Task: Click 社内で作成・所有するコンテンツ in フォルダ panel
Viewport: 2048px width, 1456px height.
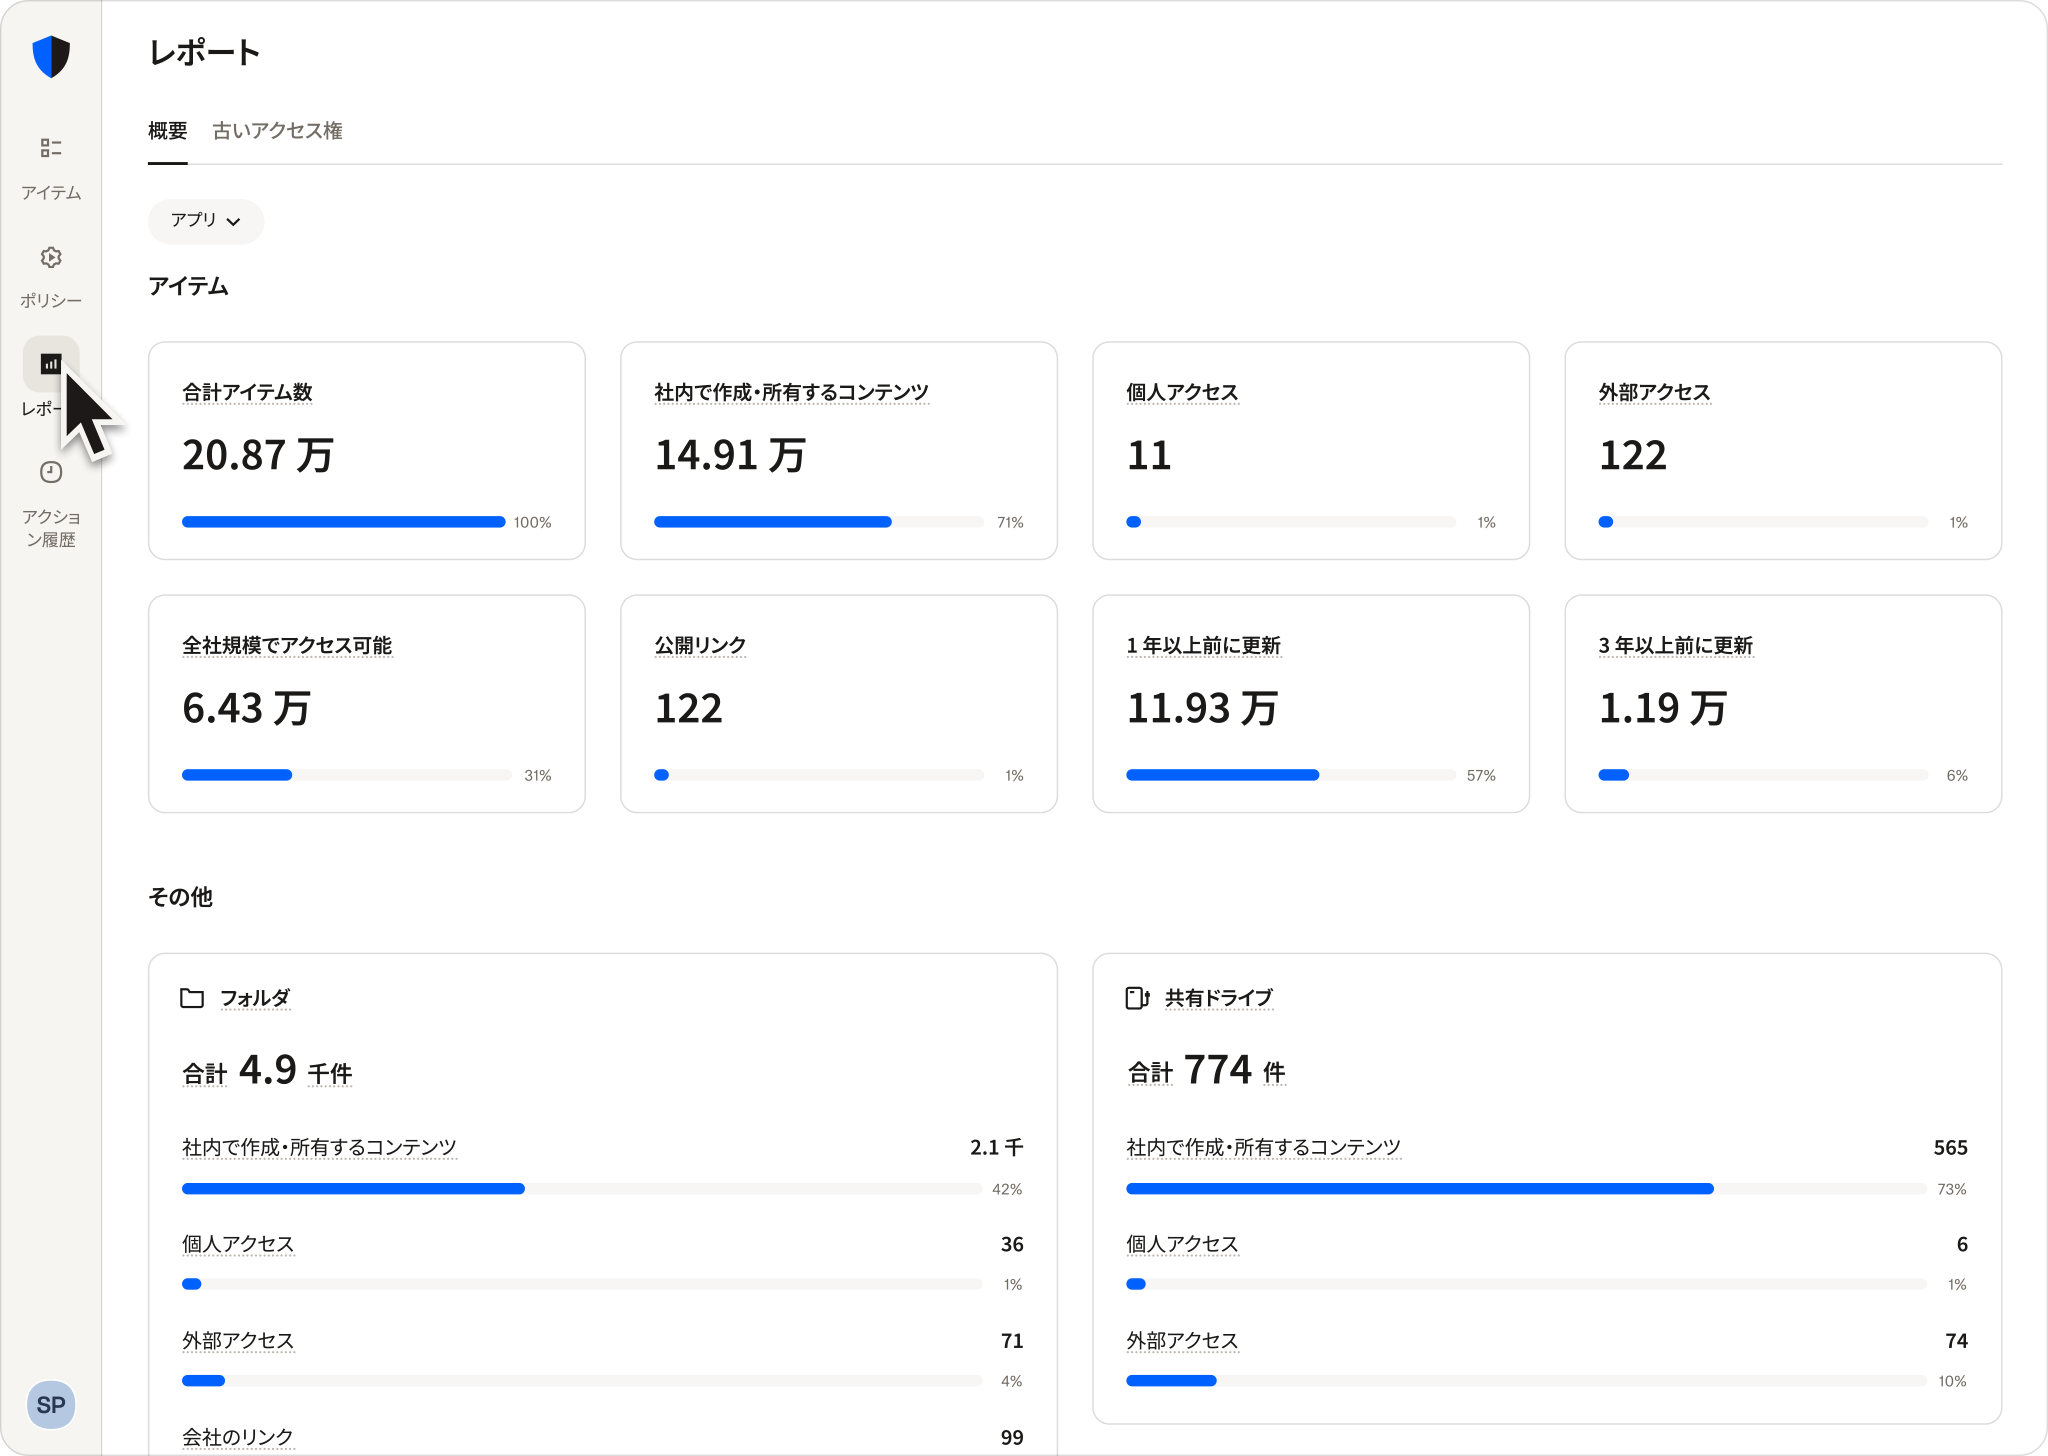Action: pos(319,1148)
